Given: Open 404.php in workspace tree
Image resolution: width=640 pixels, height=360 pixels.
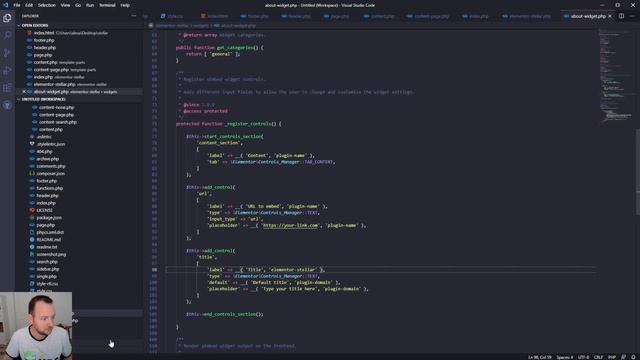Looking at the screenshot, I should 44,151.
